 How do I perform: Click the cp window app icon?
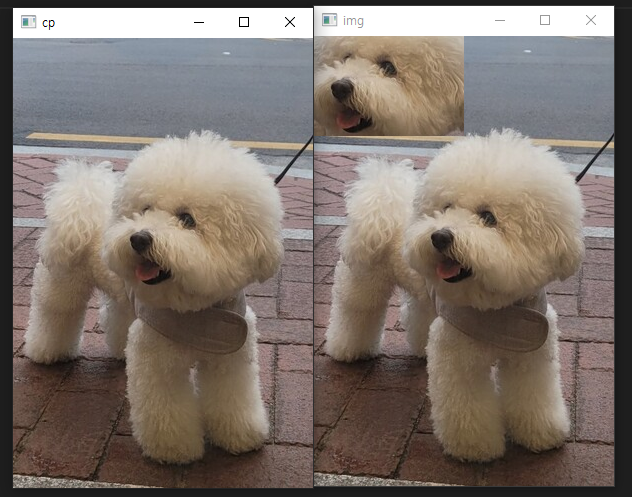coord(29,22)
